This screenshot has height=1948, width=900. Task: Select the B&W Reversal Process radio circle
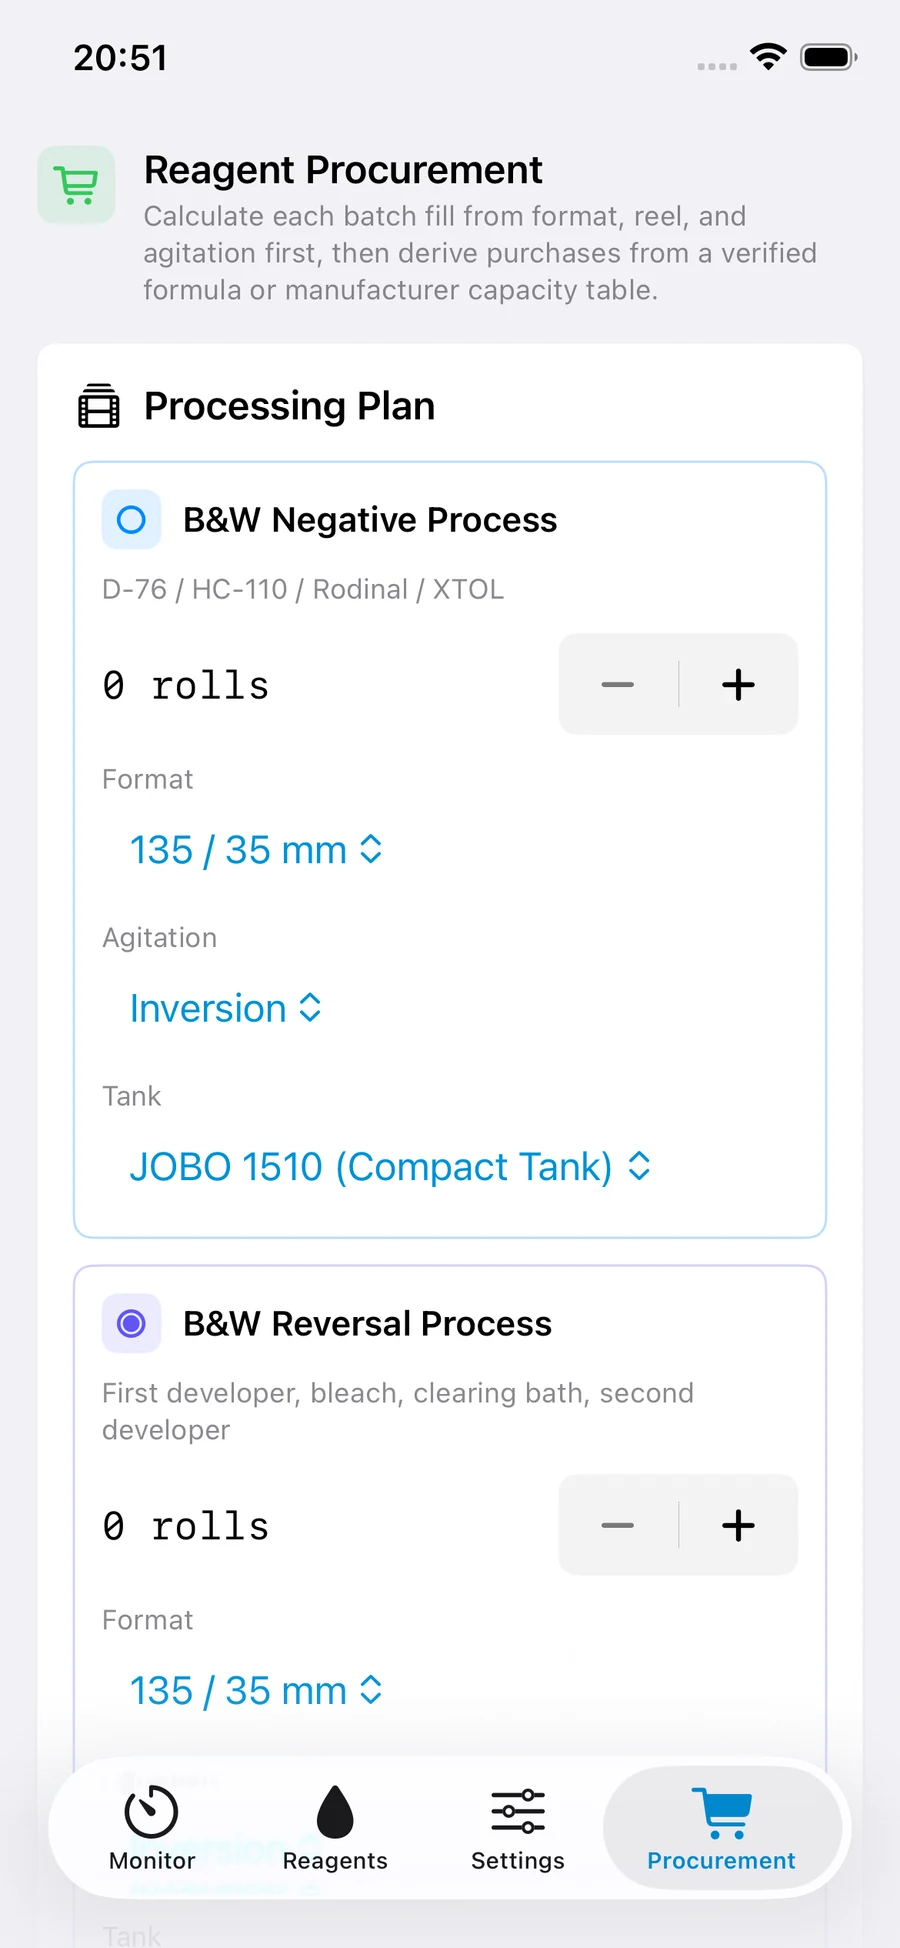pyautogui.click(x=131, y=1324)
